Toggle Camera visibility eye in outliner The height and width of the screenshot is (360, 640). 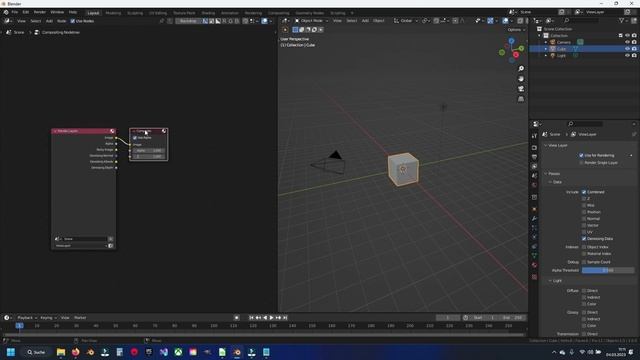(627, 42)
